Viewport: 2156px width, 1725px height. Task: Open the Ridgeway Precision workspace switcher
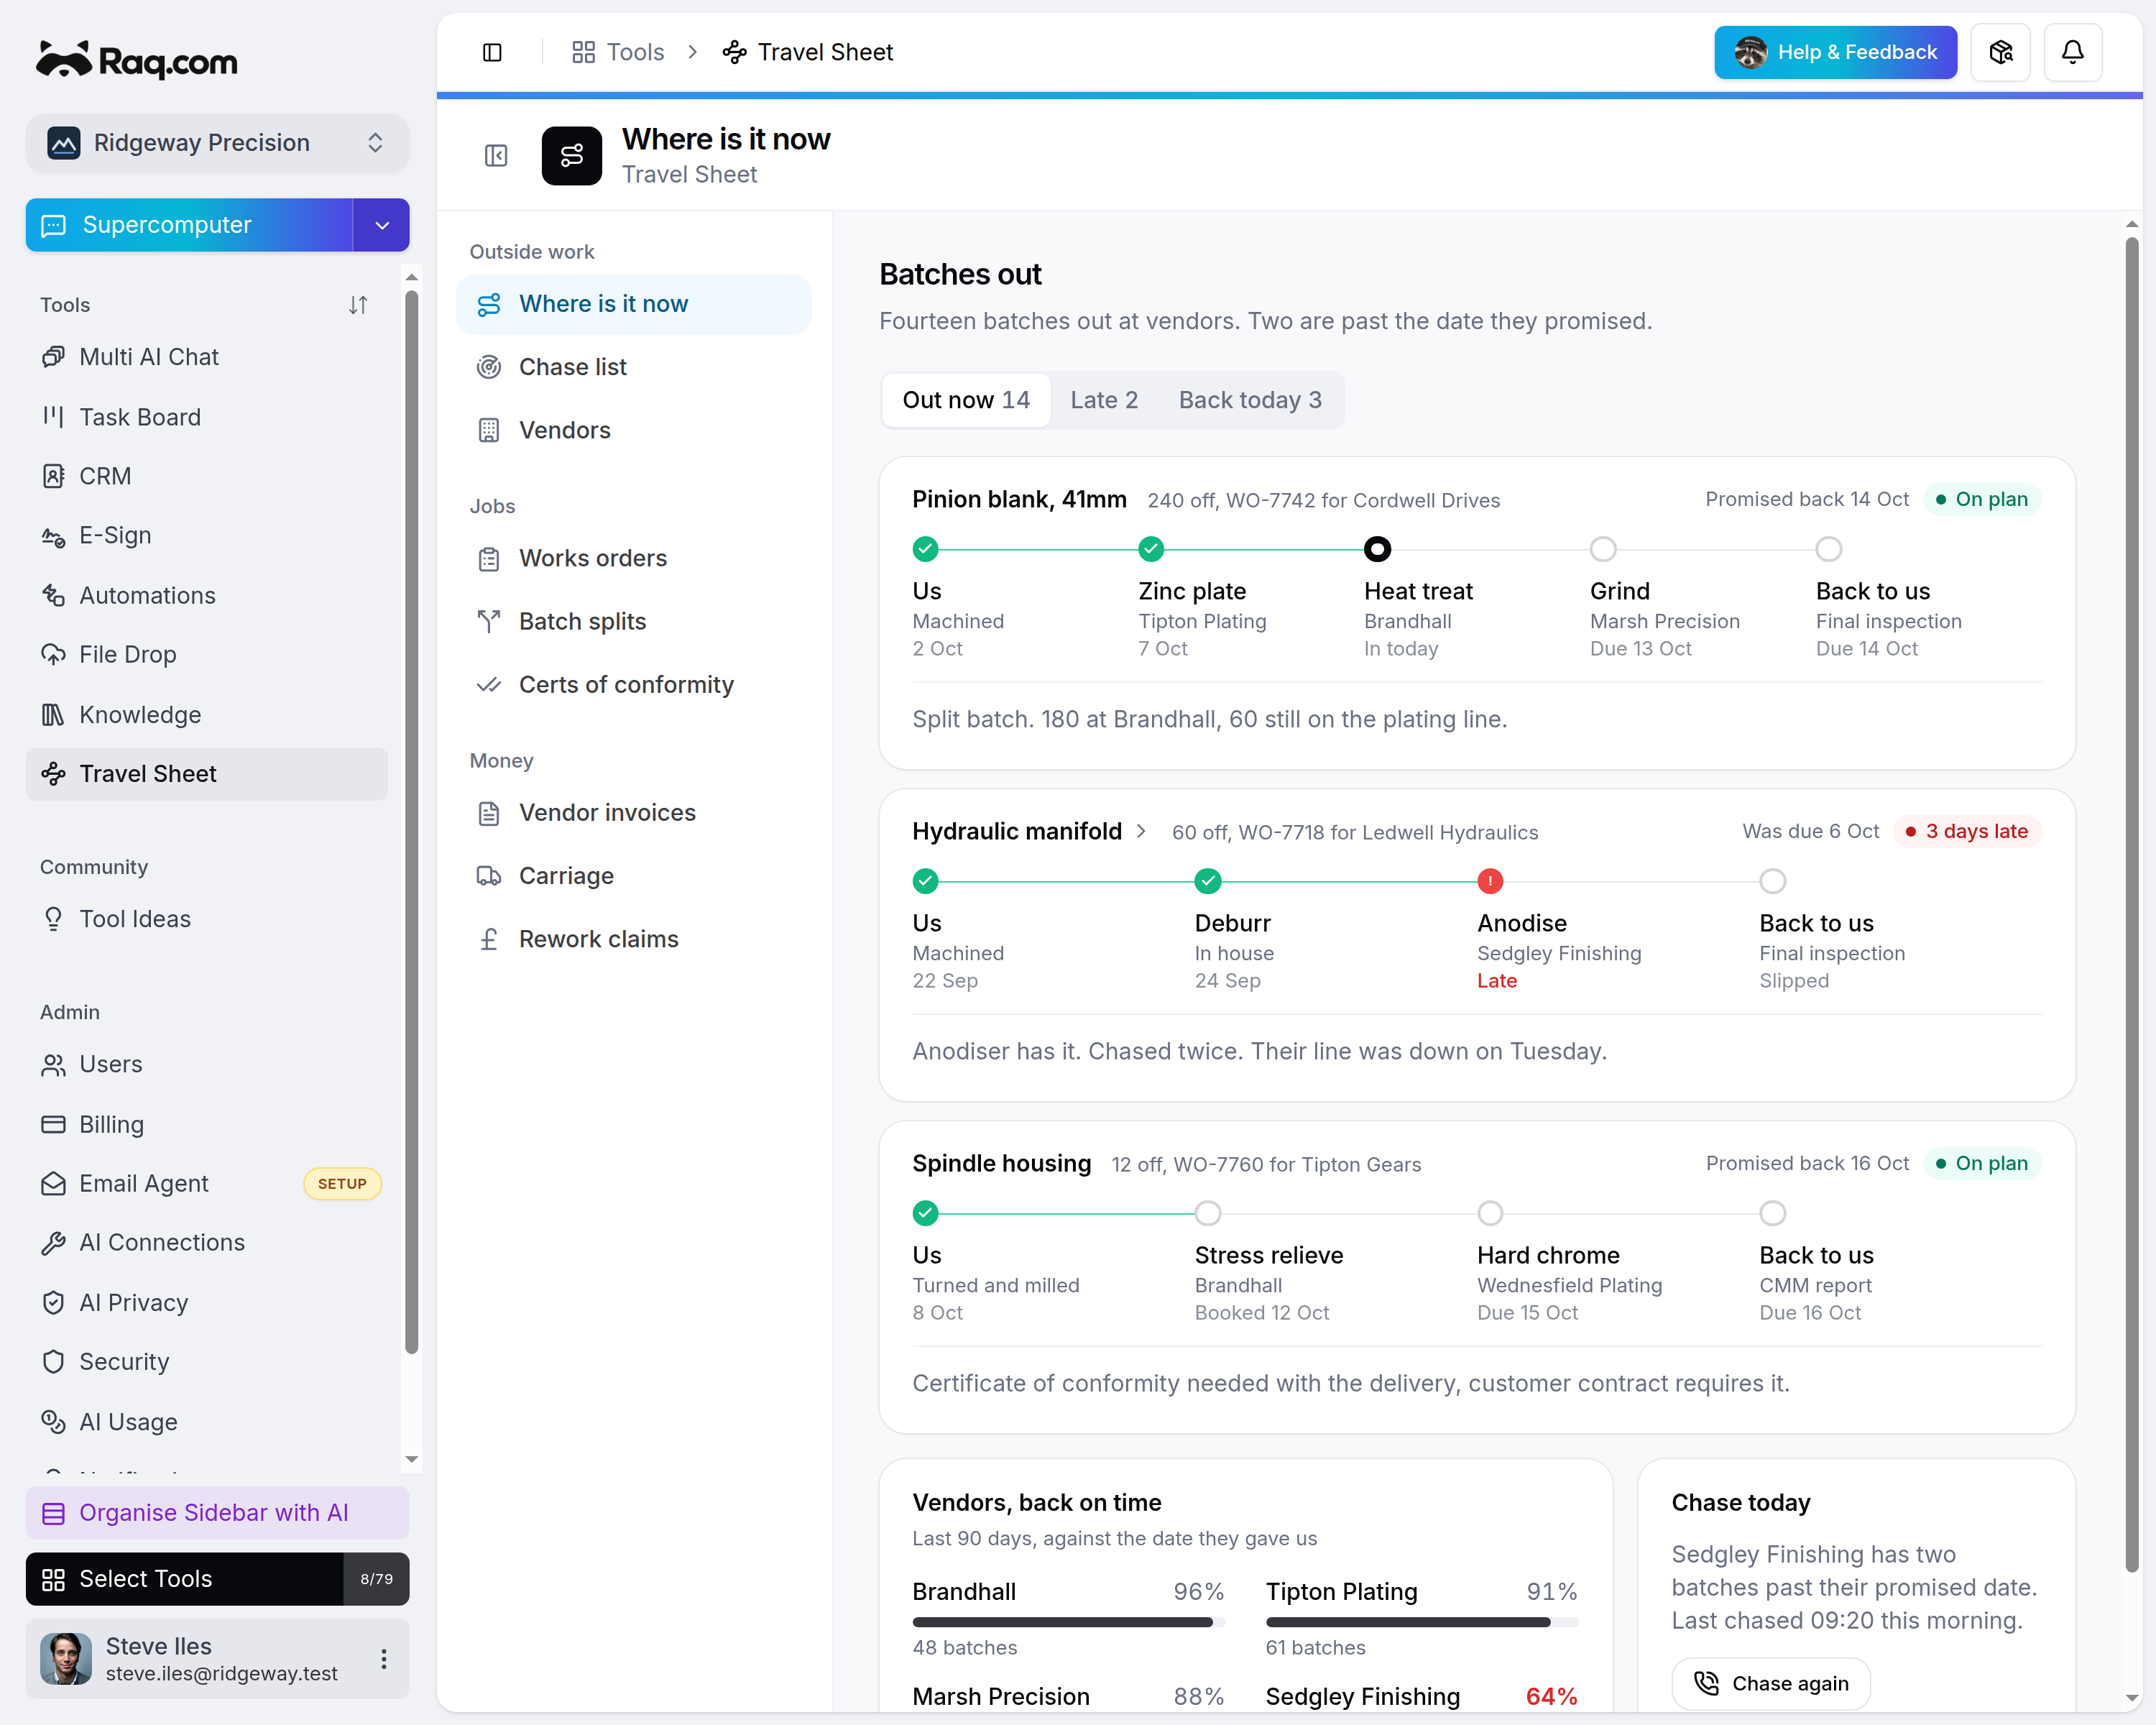[217, 143]
